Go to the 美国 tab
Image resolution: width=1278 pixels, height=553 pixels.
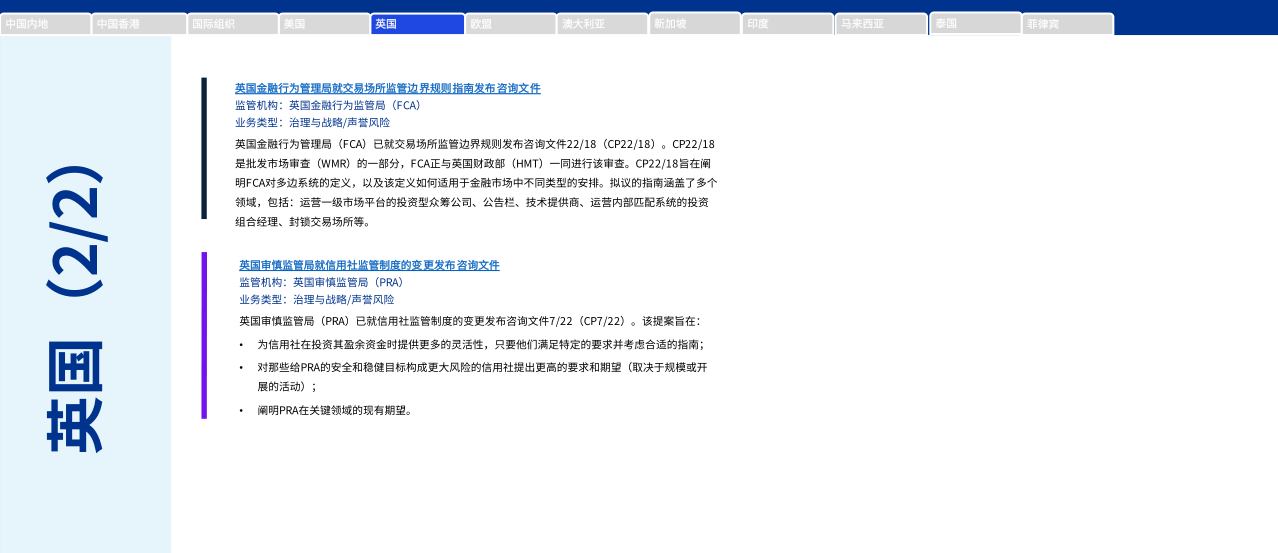pos(324,24)
